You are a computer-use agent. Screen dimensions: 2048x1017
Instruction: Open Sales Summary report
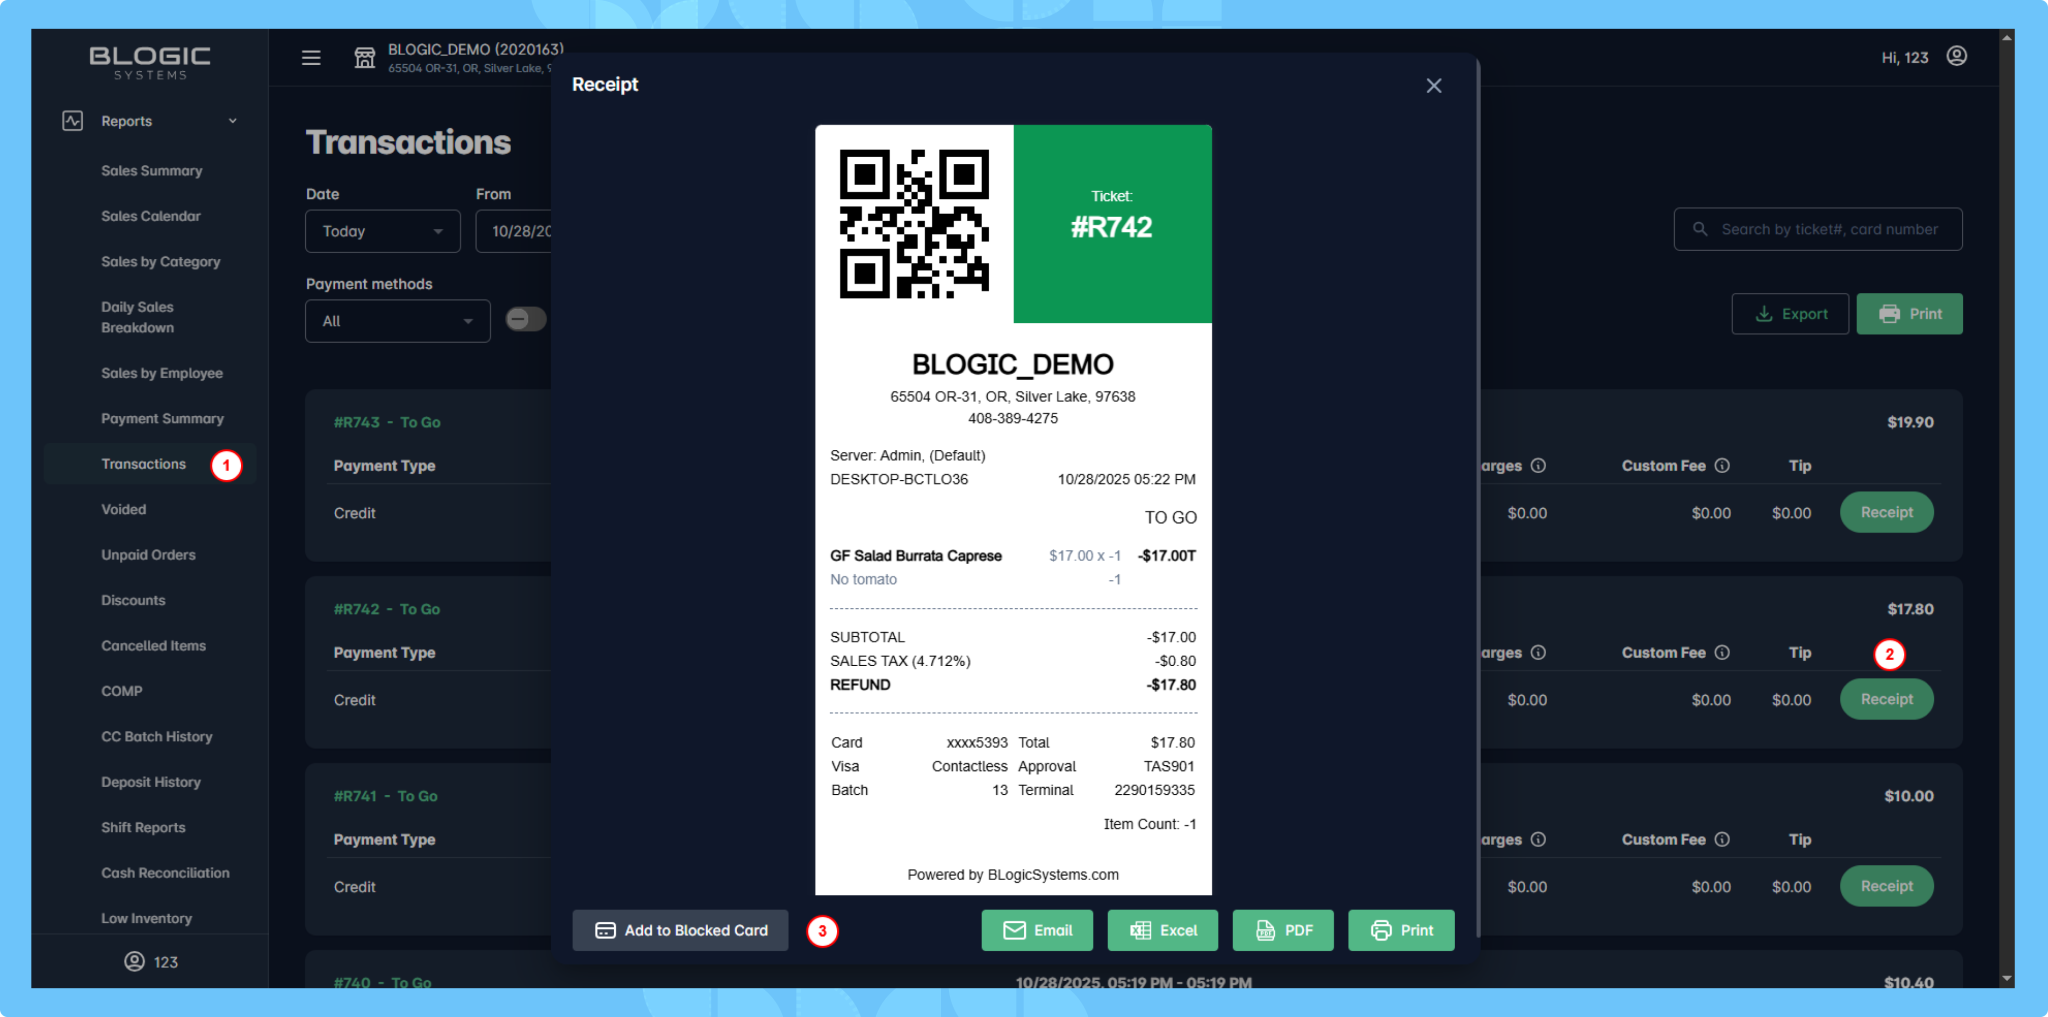coord(152,171)
